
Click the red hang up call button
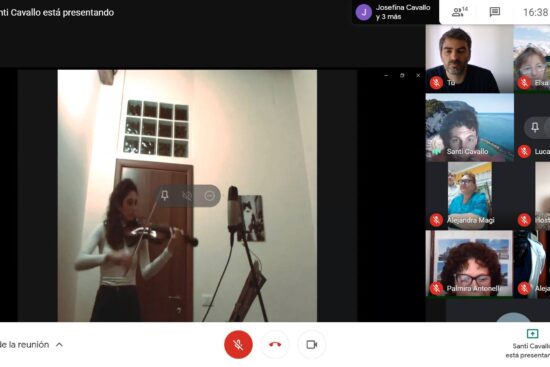(275, 345)
